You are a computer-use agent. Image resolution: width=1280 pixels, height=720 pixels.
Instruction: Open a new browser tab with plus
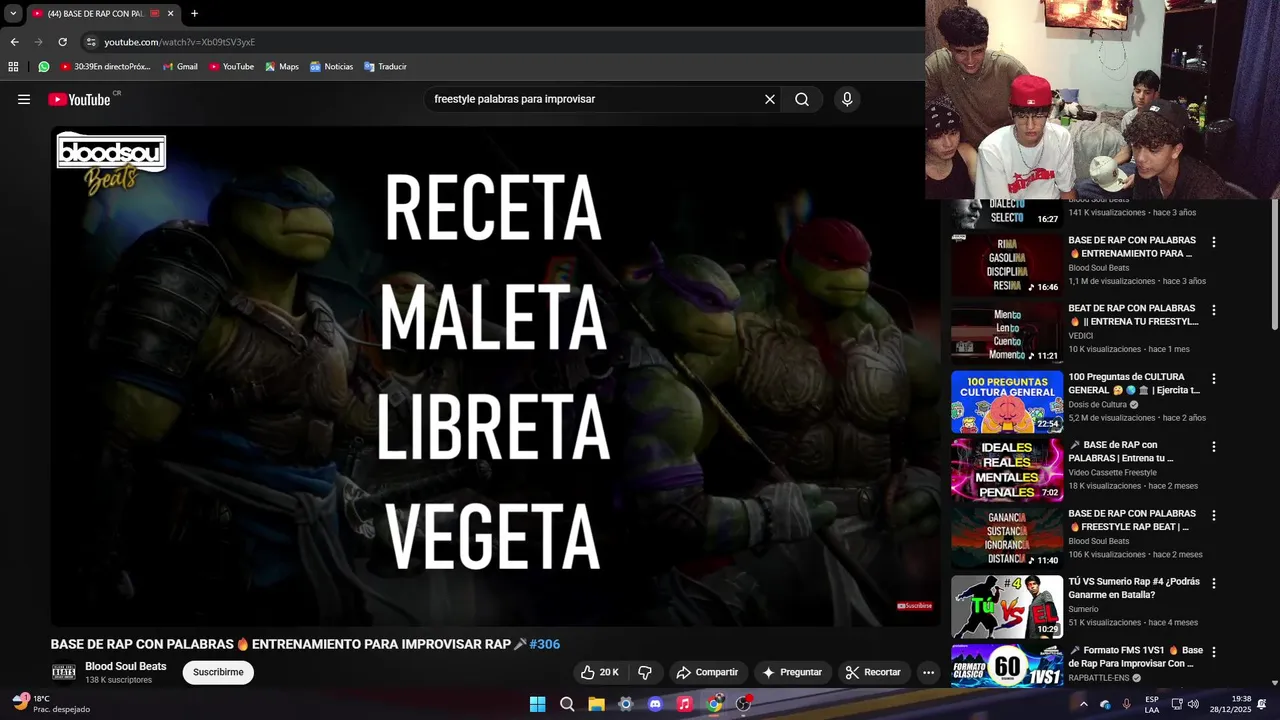(194, 14)
